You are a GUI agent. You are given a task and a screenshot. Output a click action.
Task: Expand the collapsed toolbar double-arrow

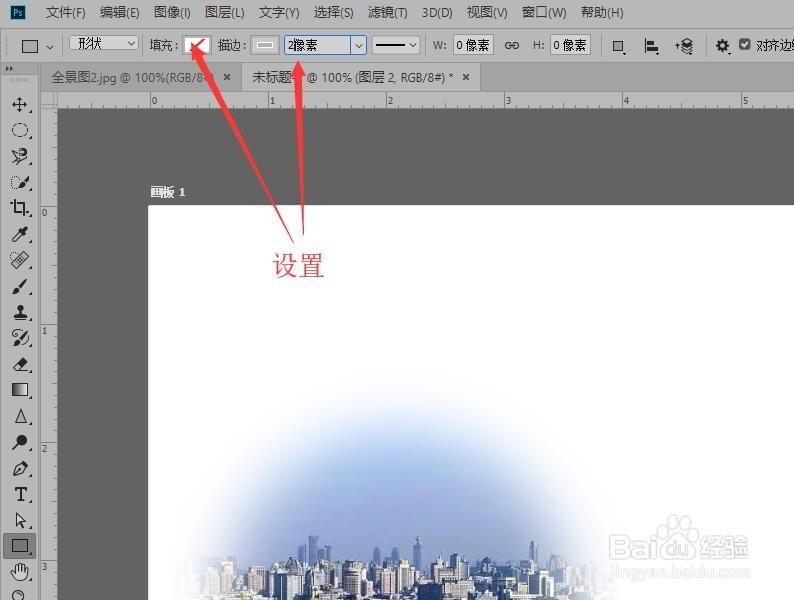[9, 68]
